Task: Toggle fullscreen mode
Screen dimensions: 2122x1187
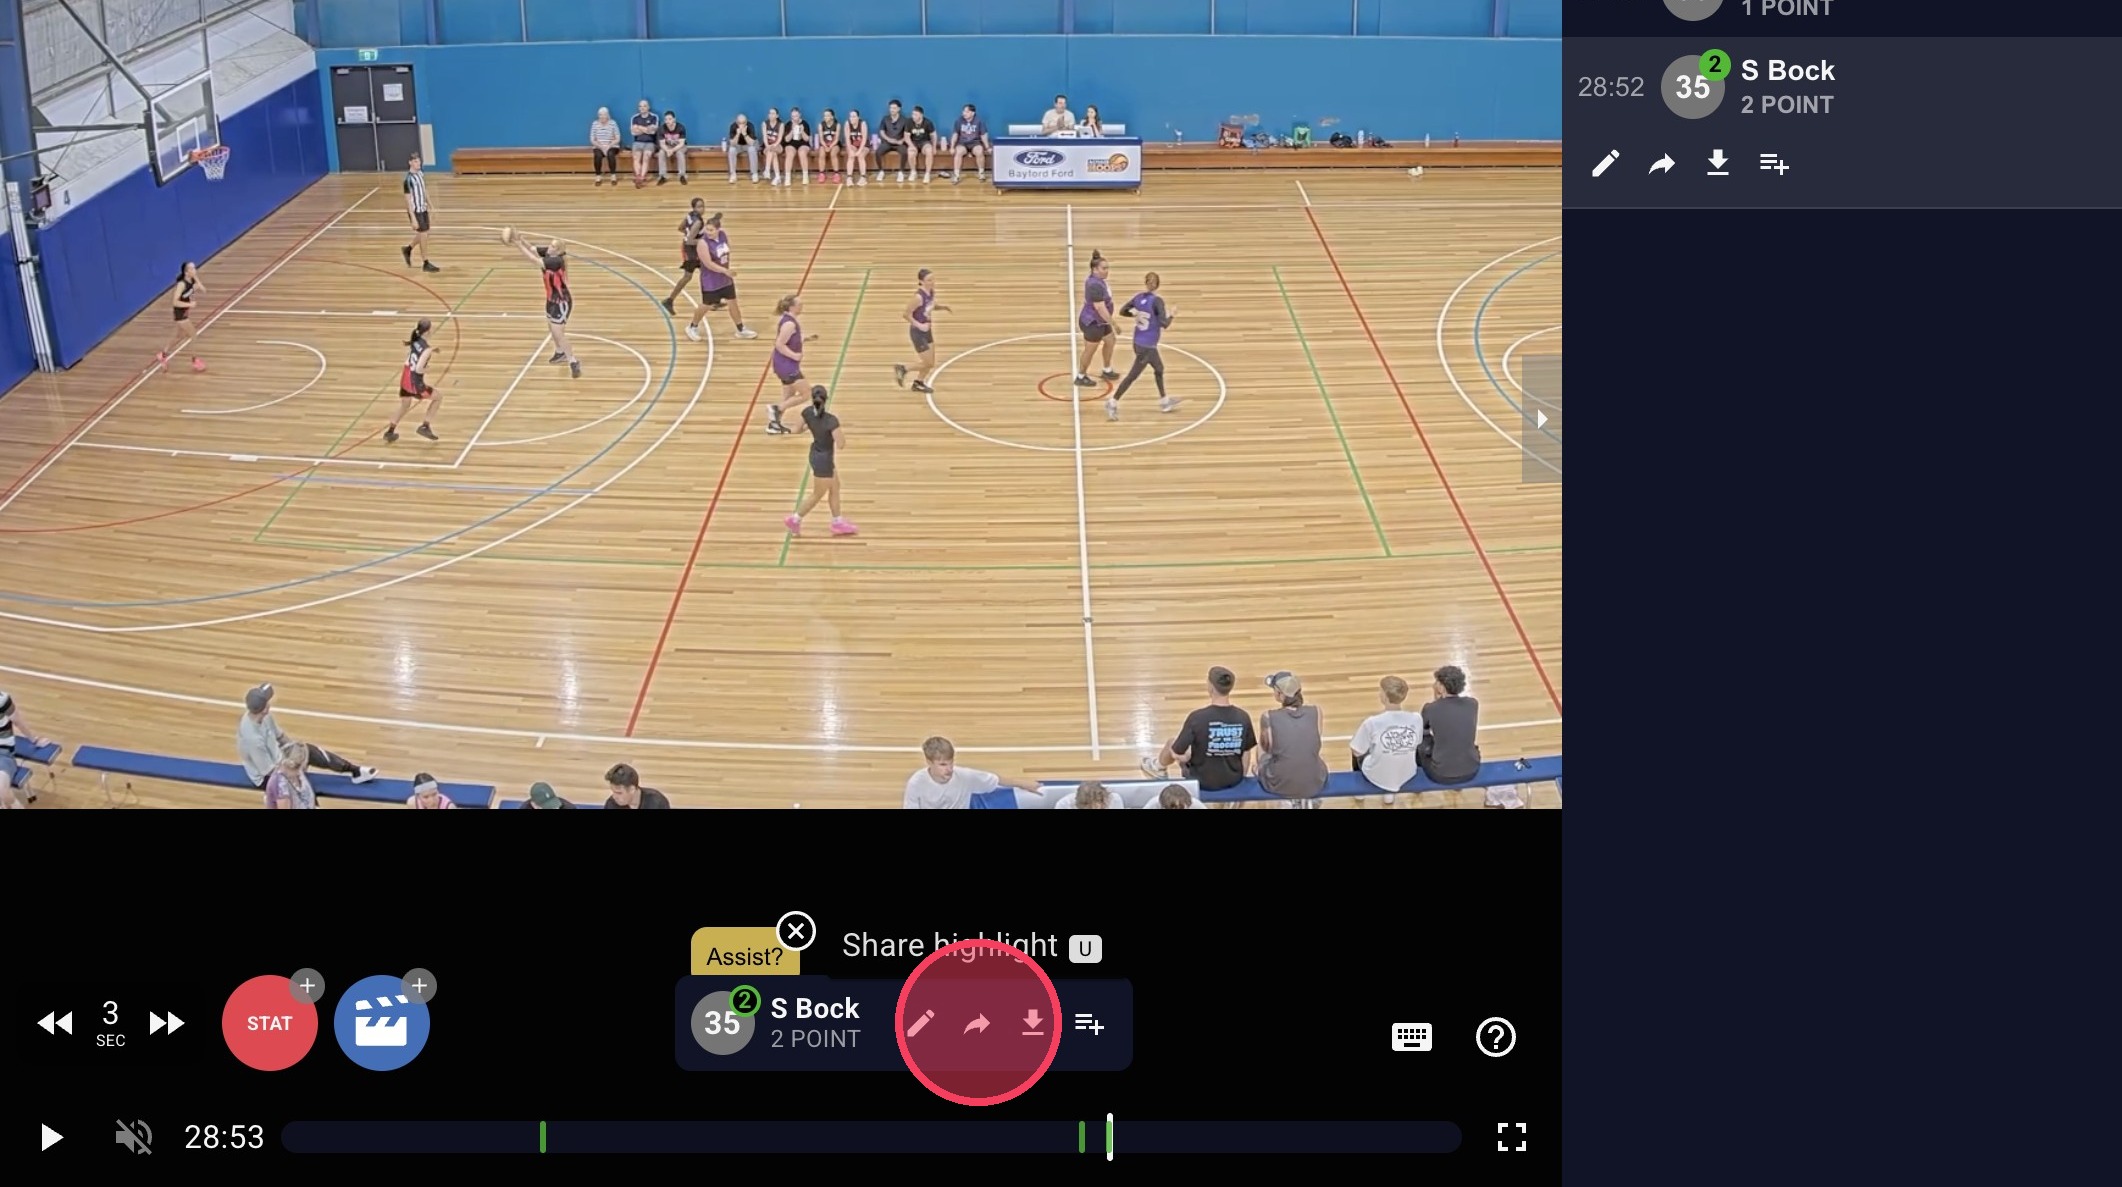Action: tap(1511, 1137)
